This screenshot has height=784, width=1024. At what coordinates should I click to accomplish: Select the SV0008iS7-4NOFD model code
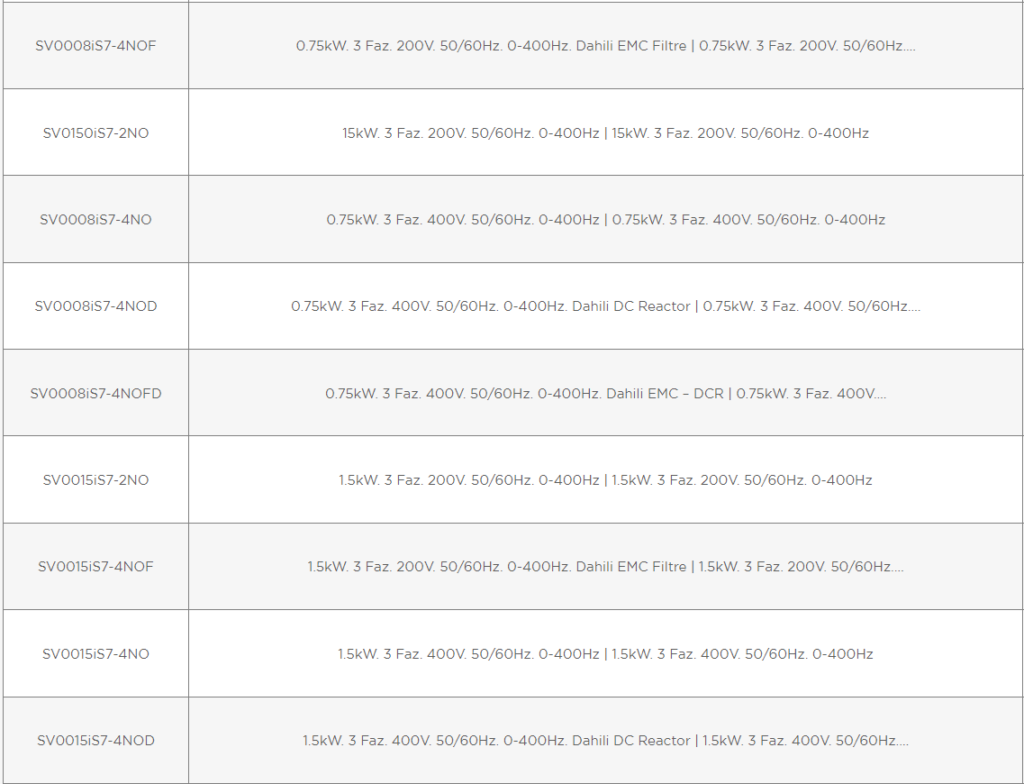coord(95,393)
